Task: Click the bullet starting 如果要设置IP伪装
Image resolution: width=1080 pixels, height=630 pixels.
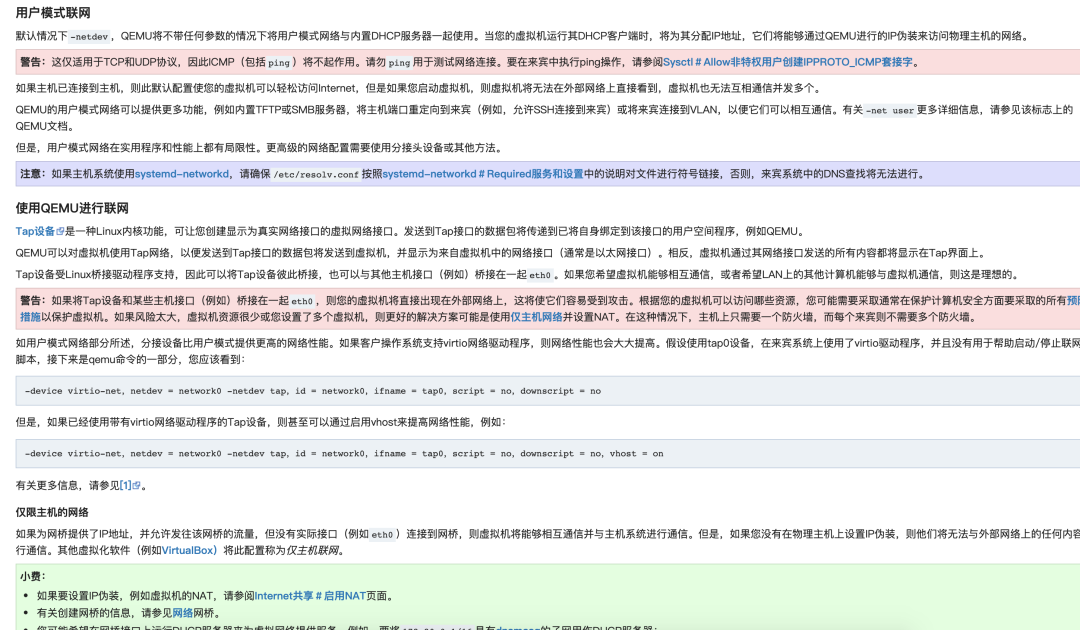Action: click(216, 596)
